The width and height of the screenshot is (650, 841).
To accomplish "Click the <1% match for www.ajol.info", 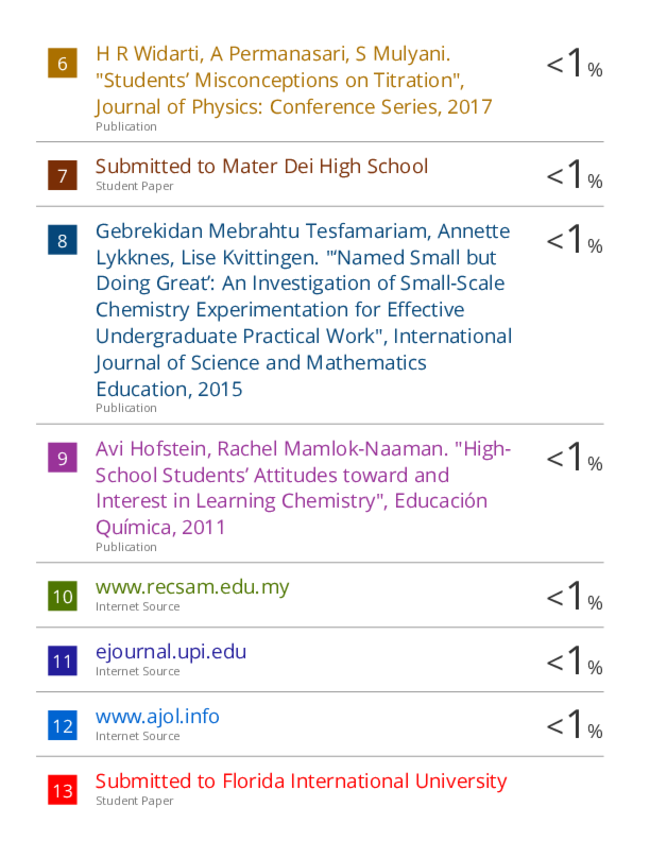I will point(574,725).
